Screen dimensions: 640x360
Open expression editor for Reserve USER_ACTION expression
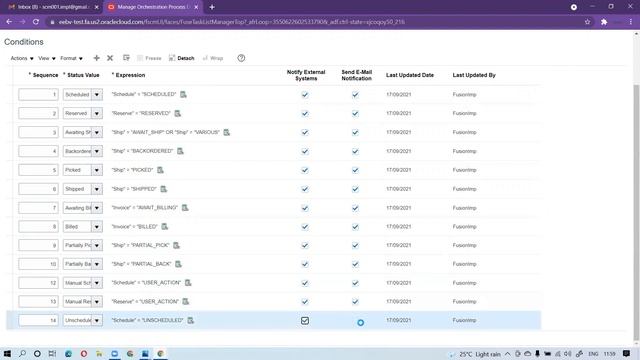(186, 301)
